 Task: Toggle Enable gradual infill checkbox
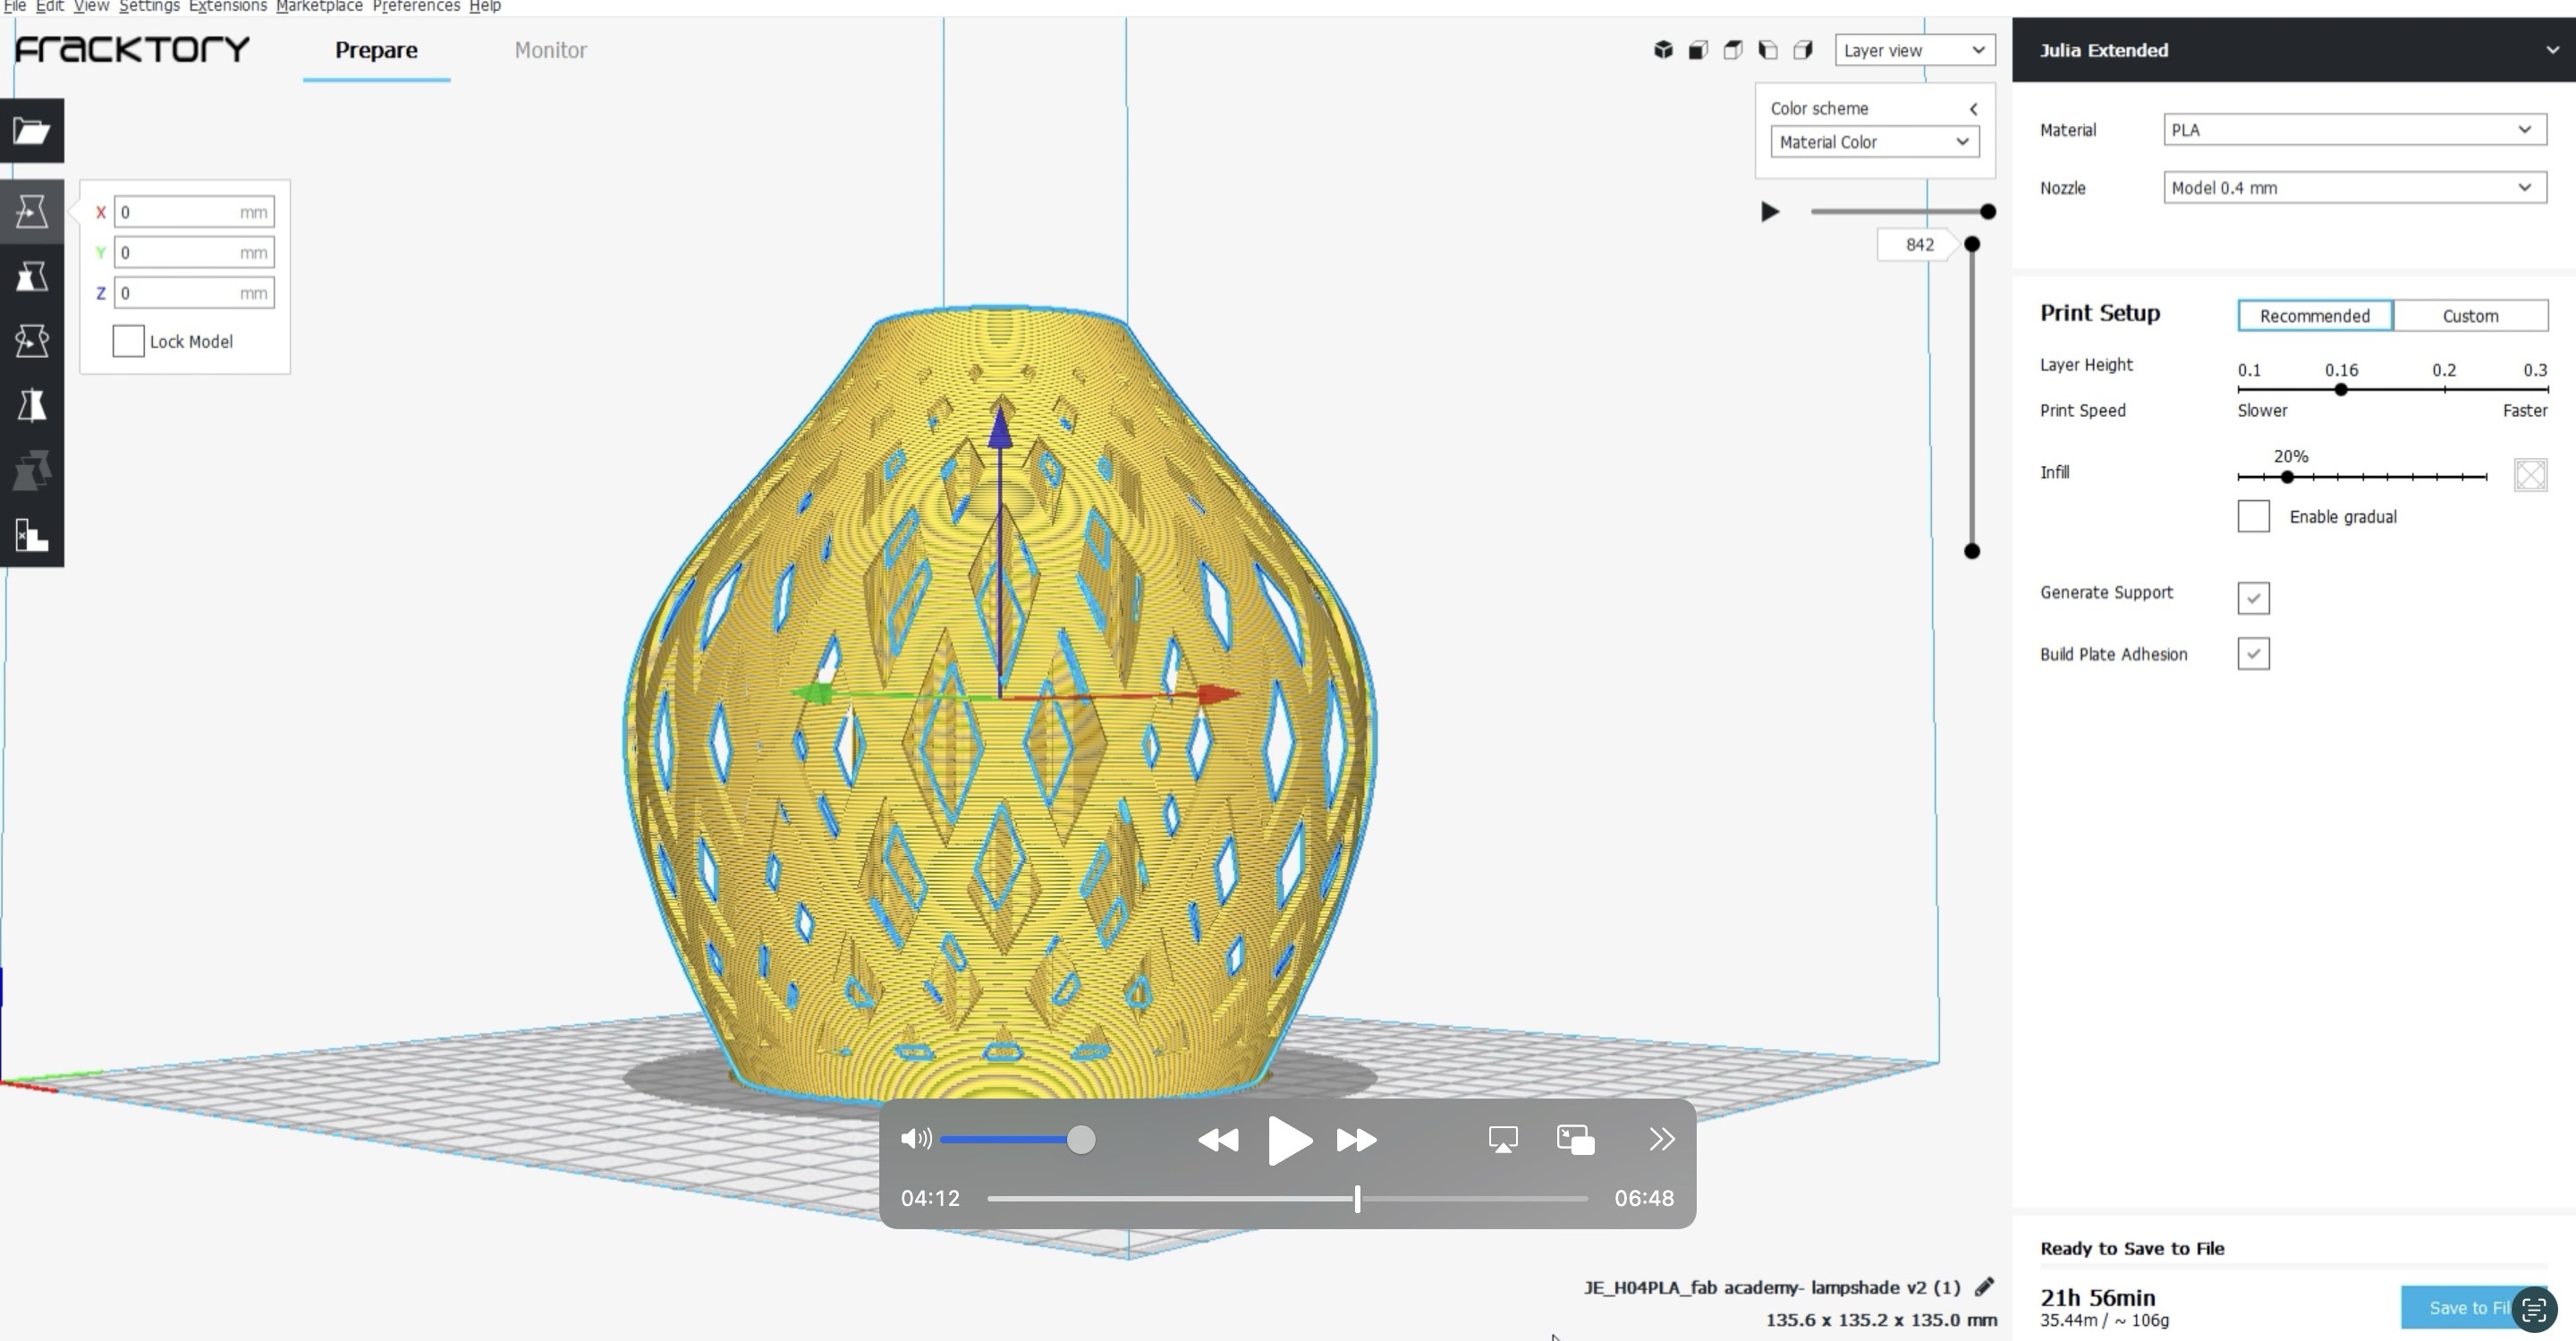tap(2253, 516)
